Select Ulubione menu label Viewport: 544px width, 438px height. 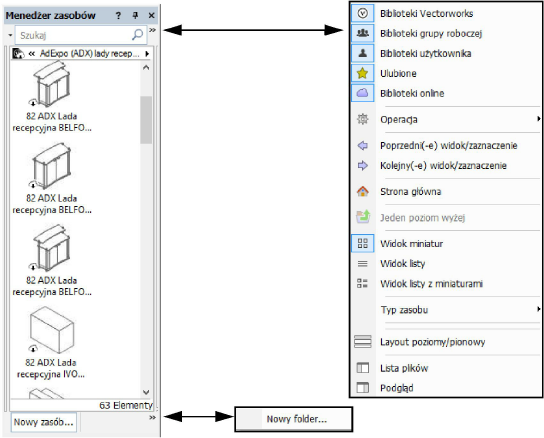click(x=398, y=74)
